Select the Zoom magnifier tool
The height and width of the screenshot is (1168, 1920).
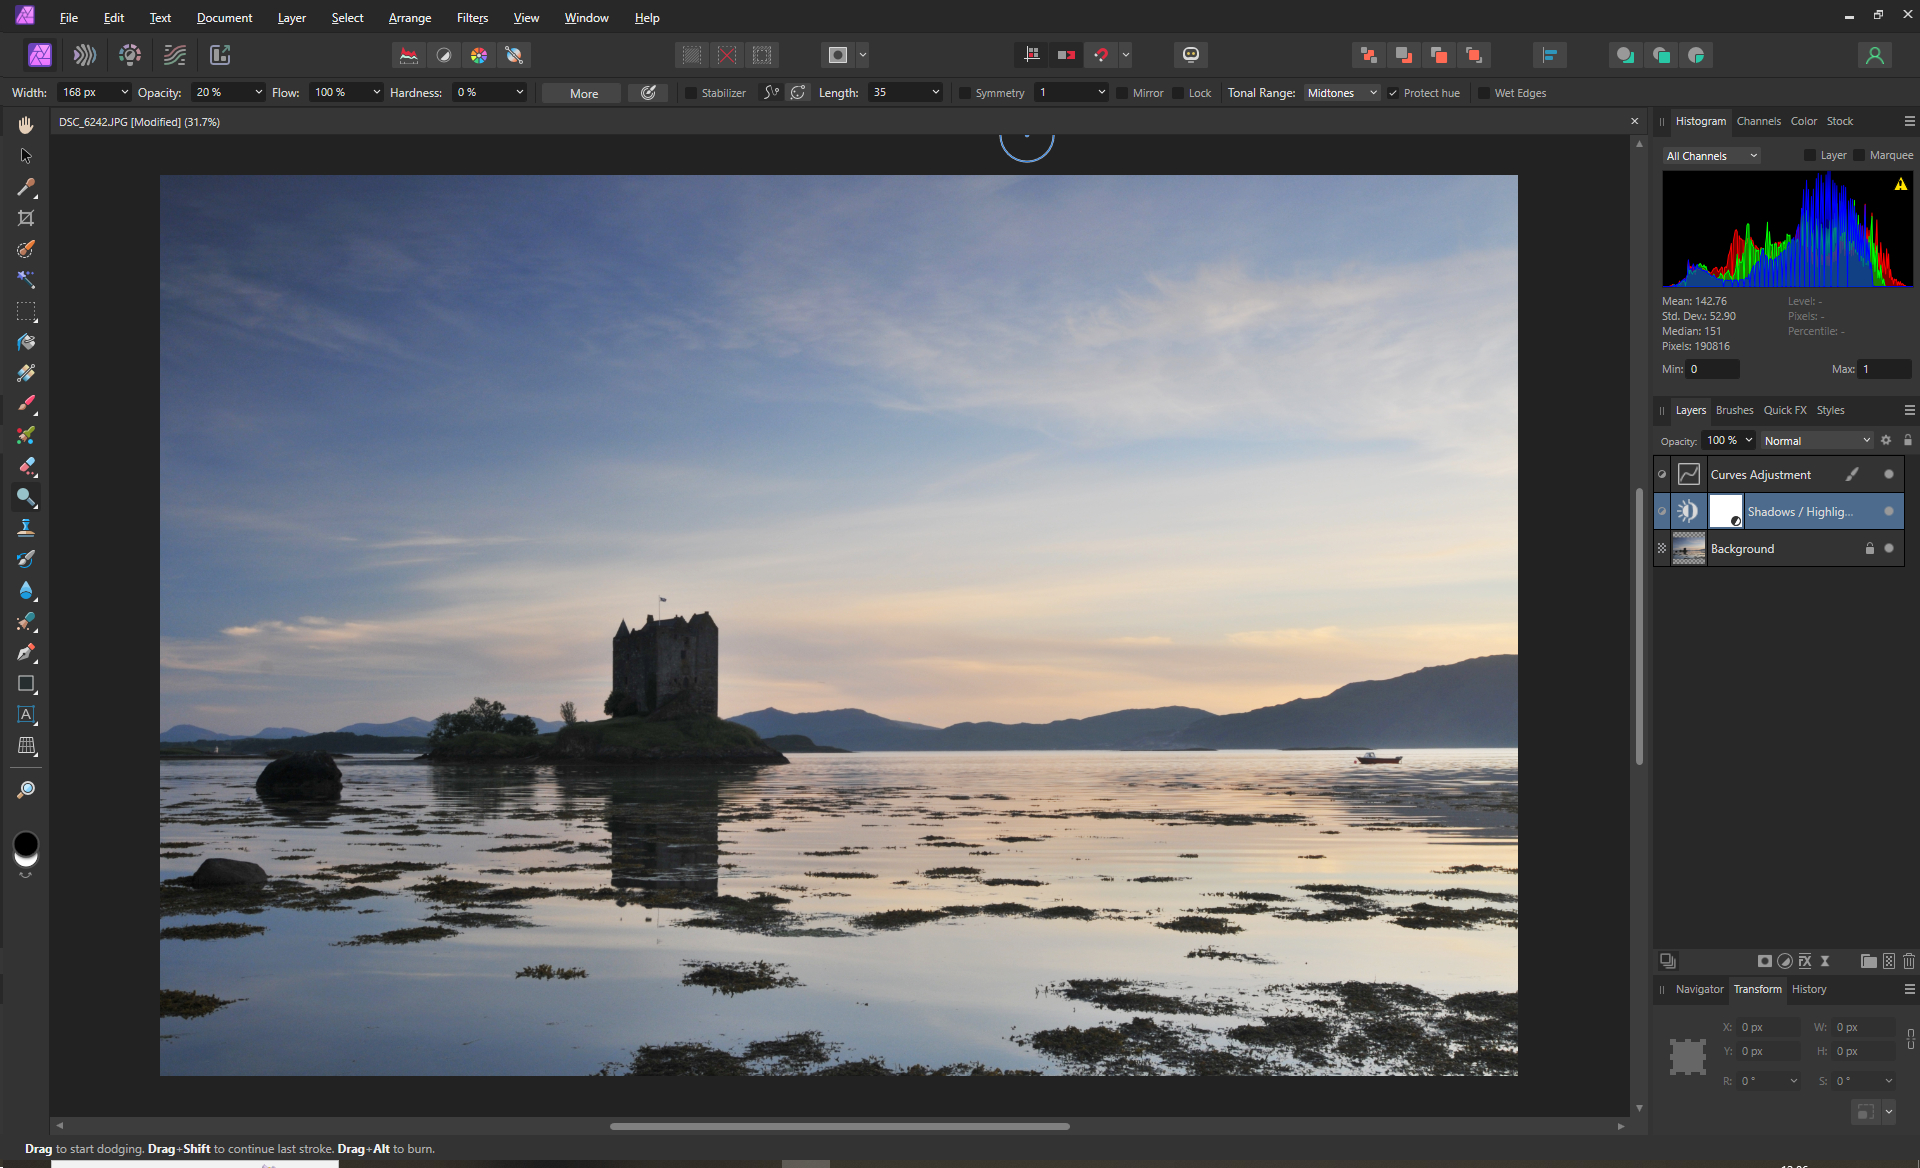pyautogui.click(x=26, y=790)
